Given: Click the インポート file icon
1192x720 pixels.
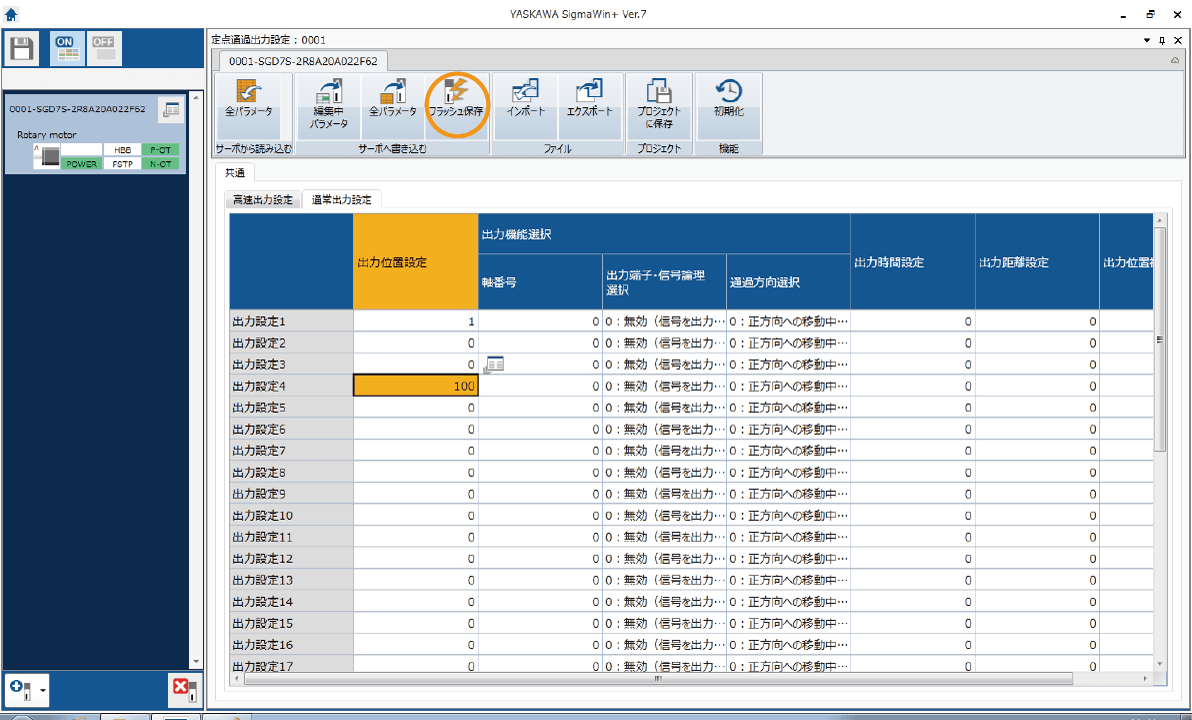Looking at the screenshot, I should coord(525,97).
